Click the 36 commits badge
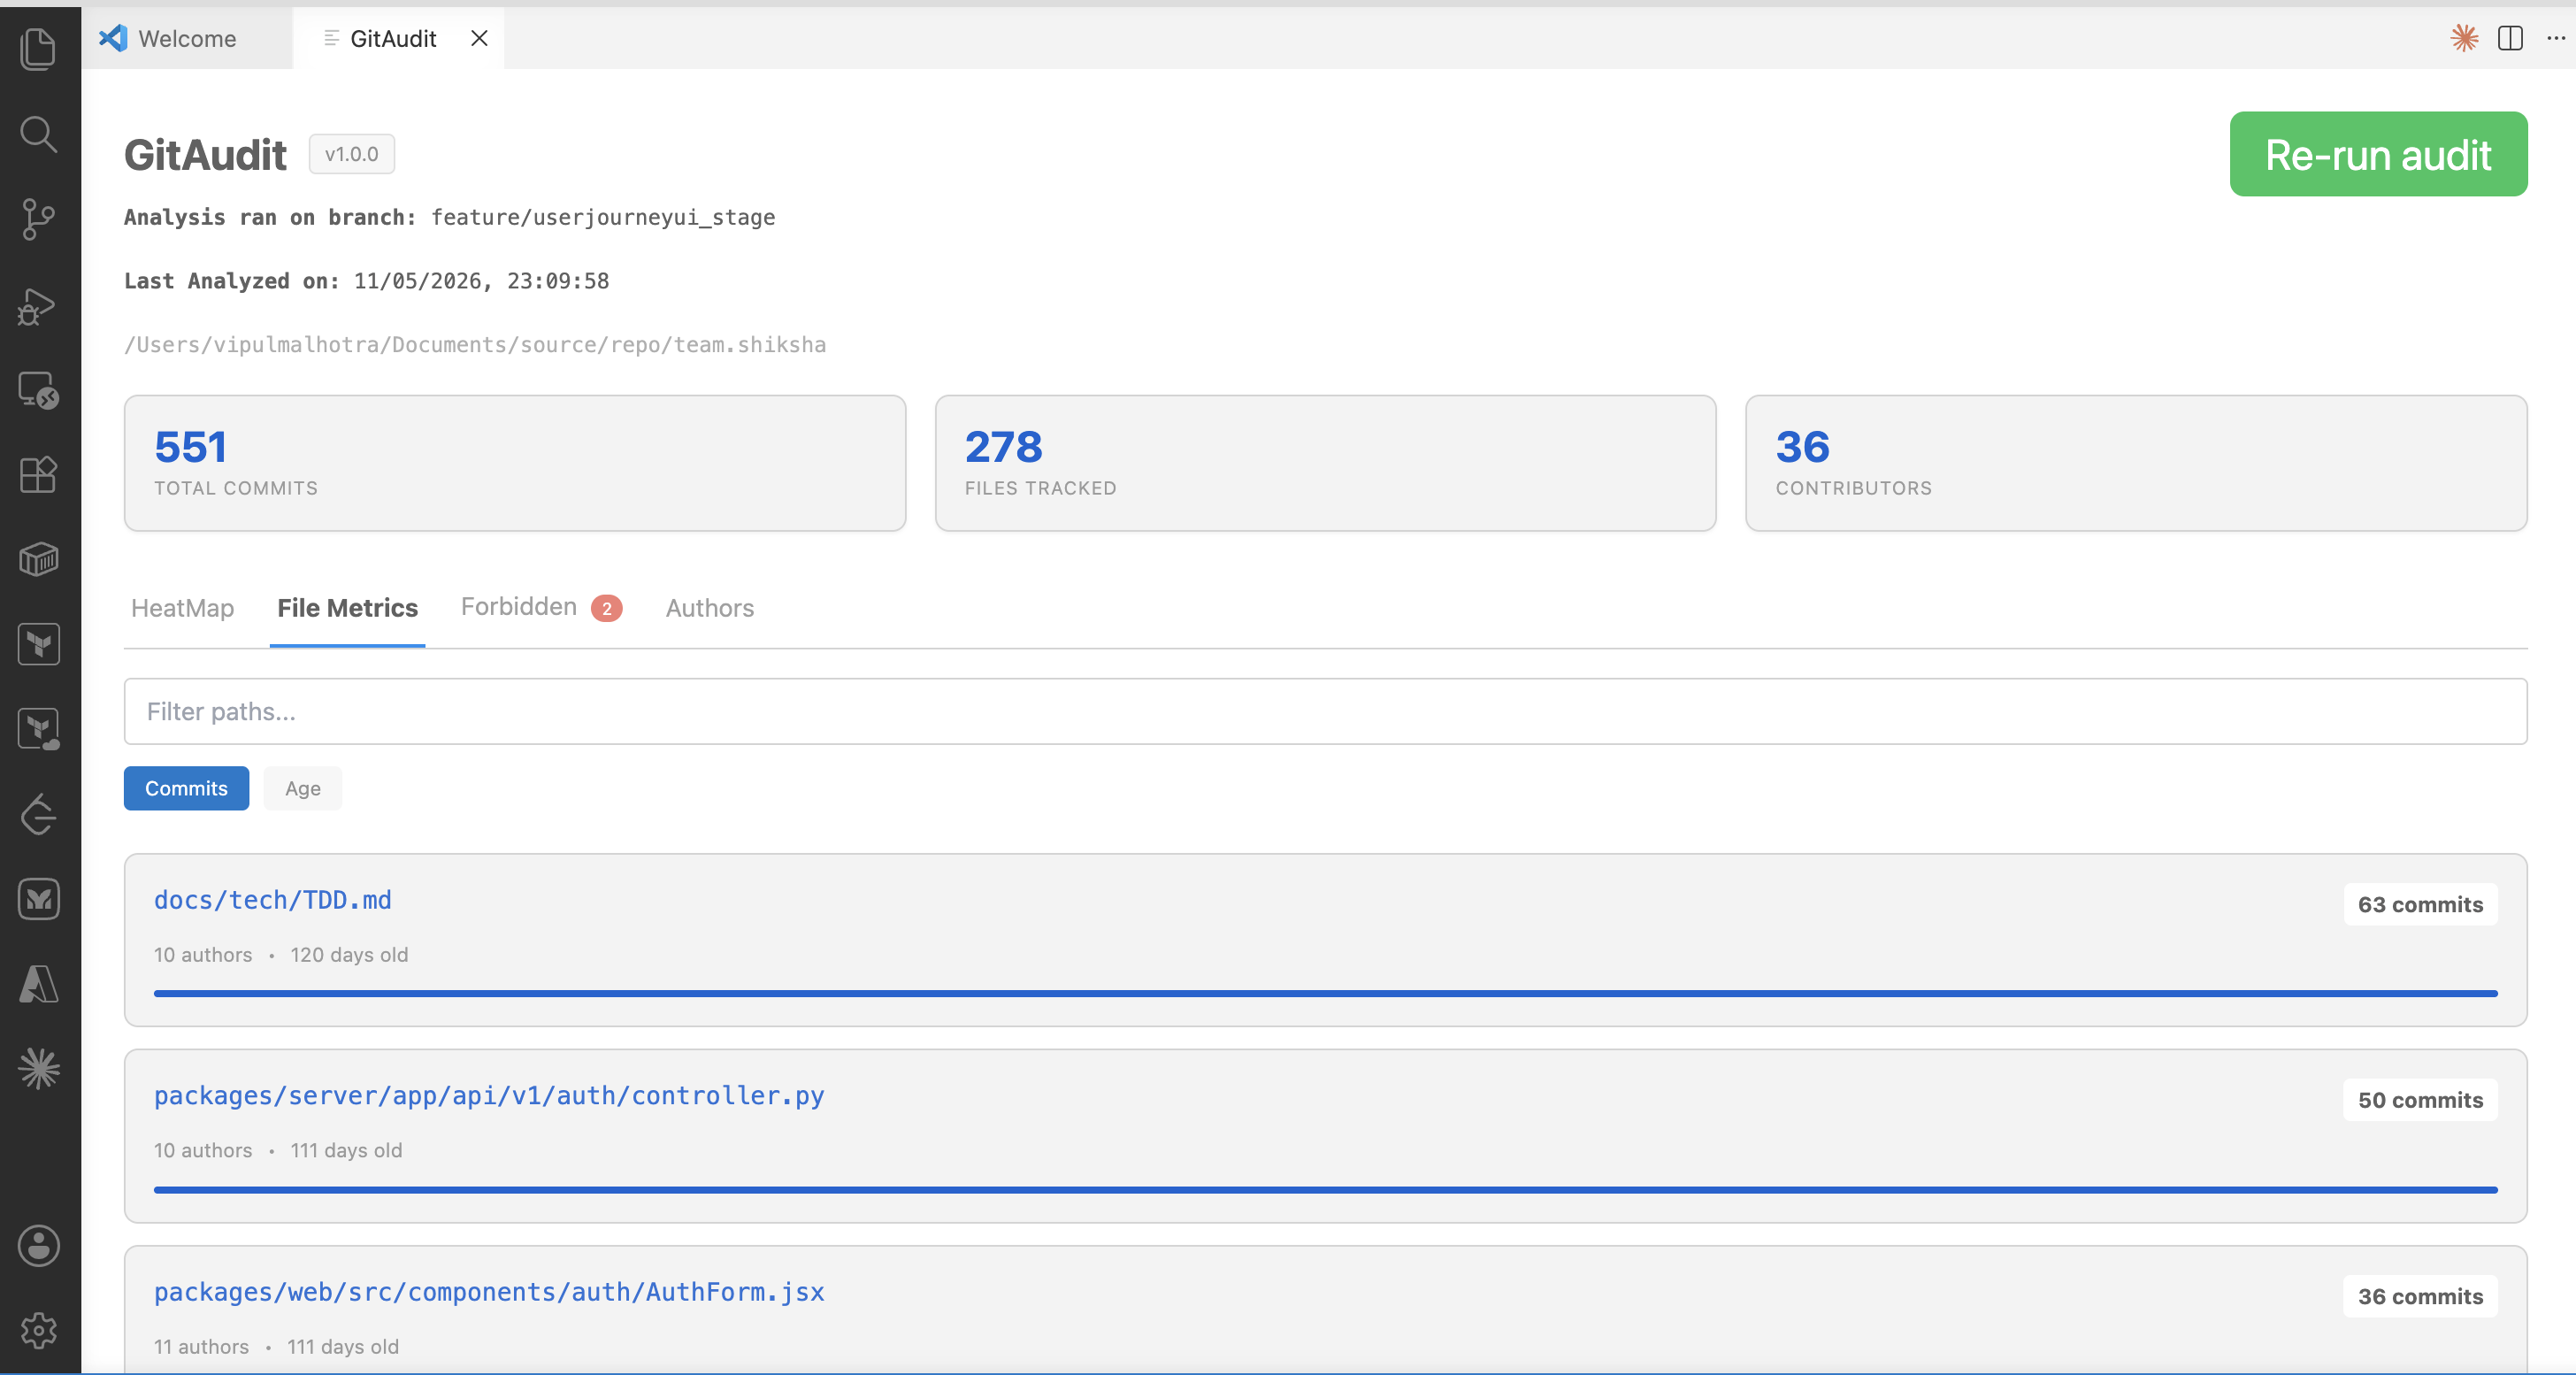2576x1375 pixels. coord(2420,1296)
